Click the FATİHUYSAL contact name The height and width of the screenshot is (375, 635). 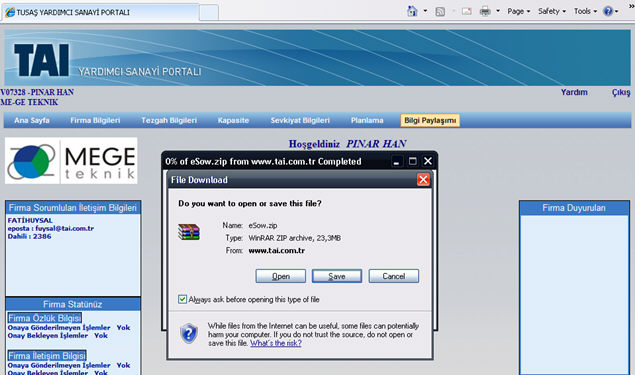pos(30,220)
